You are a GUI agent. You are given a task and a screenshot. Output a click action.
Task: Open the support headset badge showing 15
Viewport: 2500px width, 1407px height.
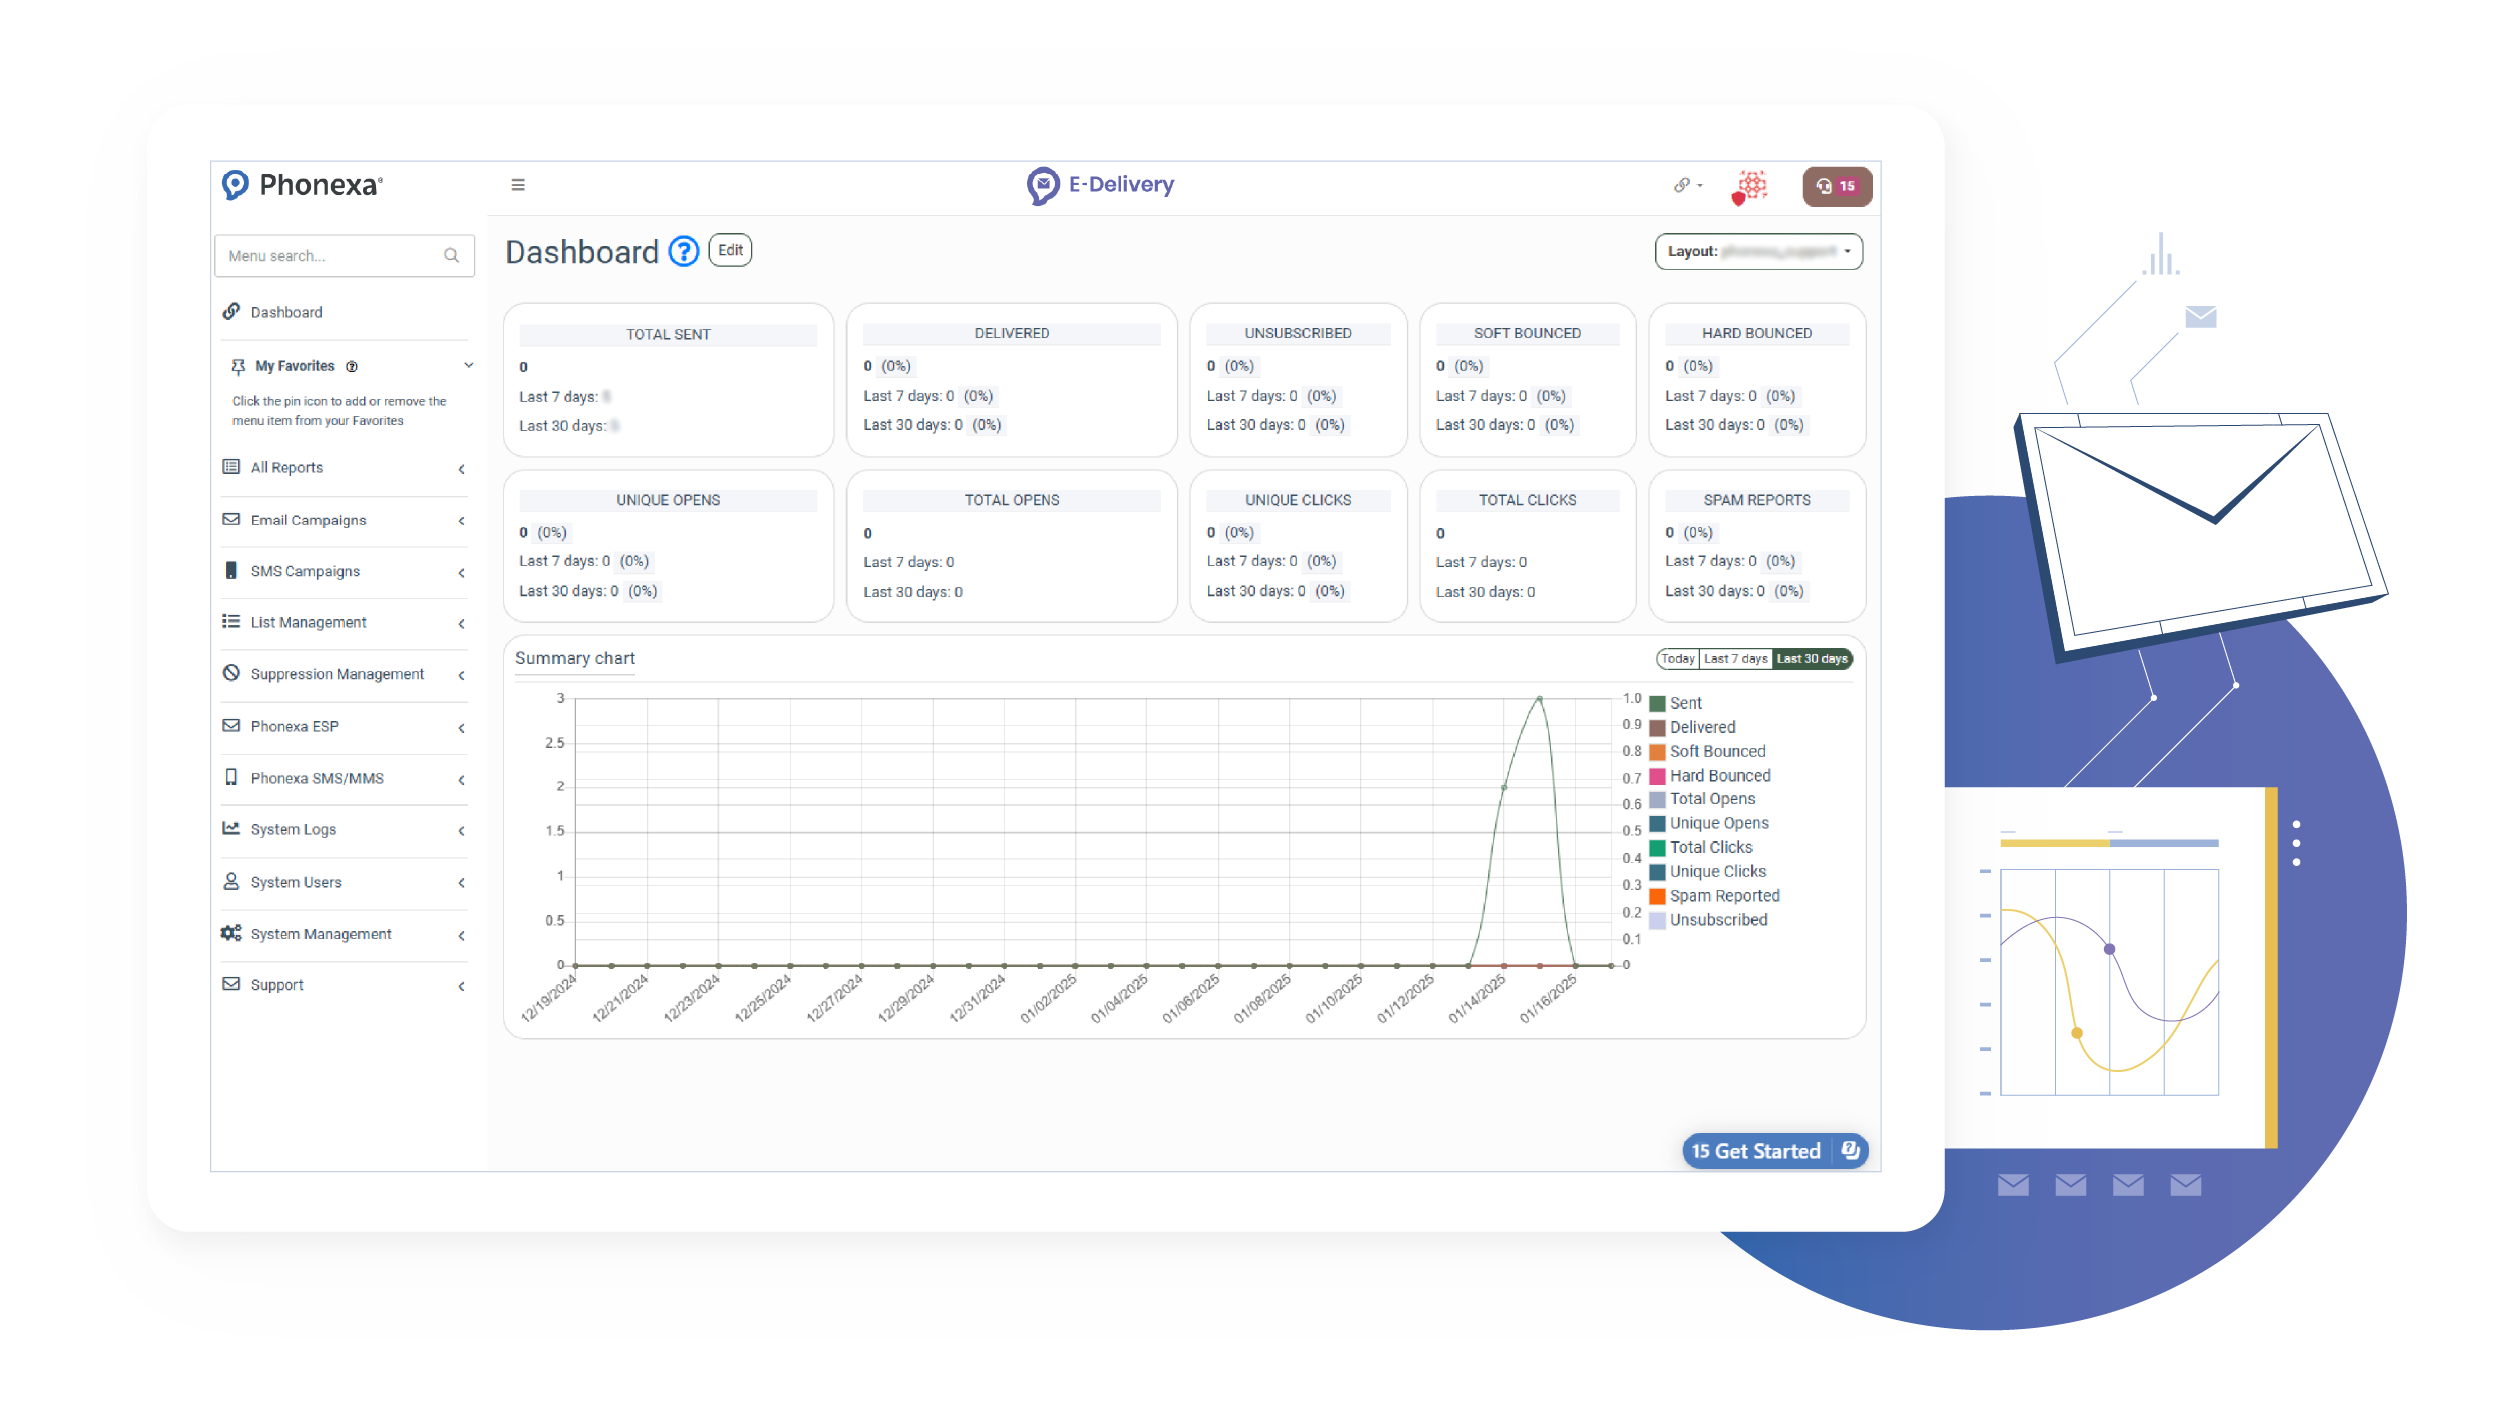pos(1836,186)
